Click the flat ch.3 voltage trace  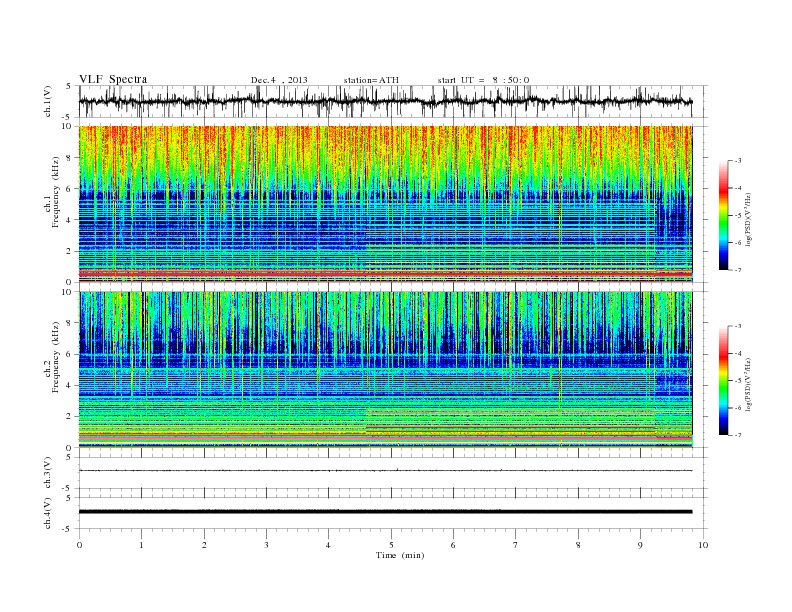click(385, 471)
